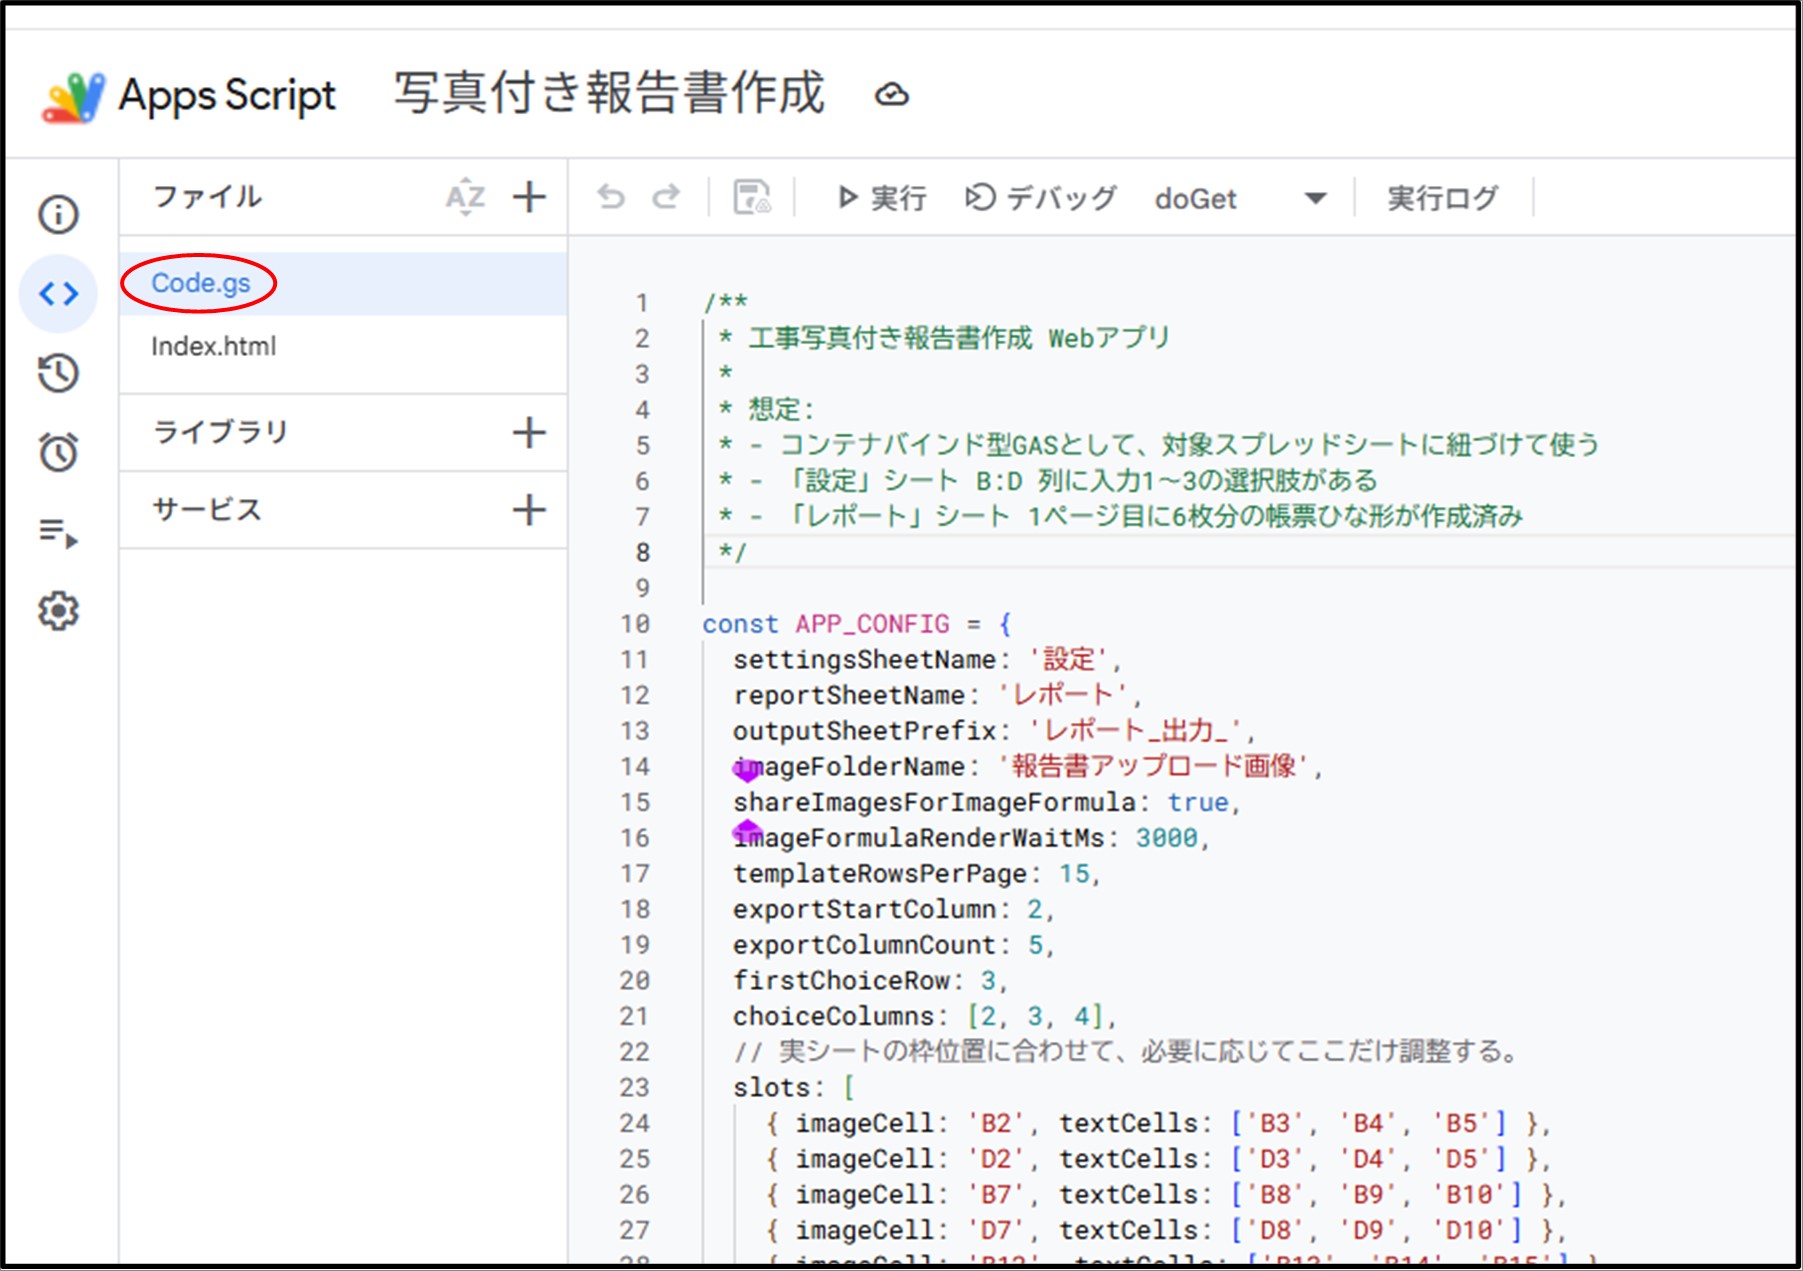Open the project history icon in sidebar

(58, 373)
